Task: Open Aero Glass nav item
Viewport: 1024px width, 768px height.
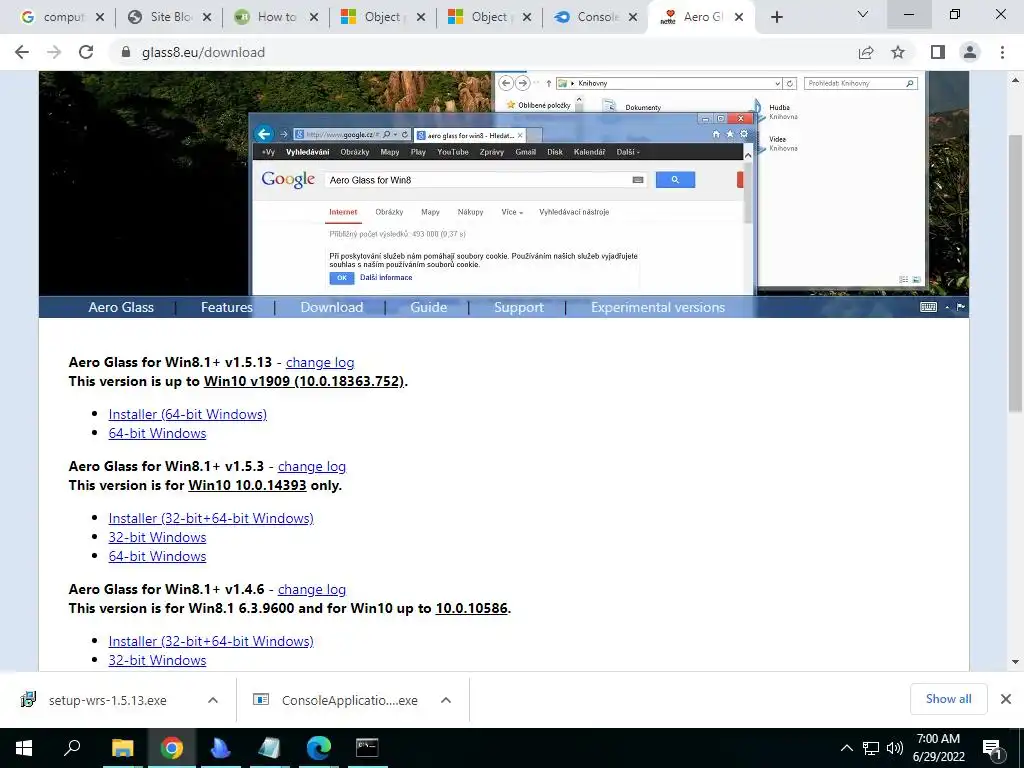Action: click(x=121, y=307)
